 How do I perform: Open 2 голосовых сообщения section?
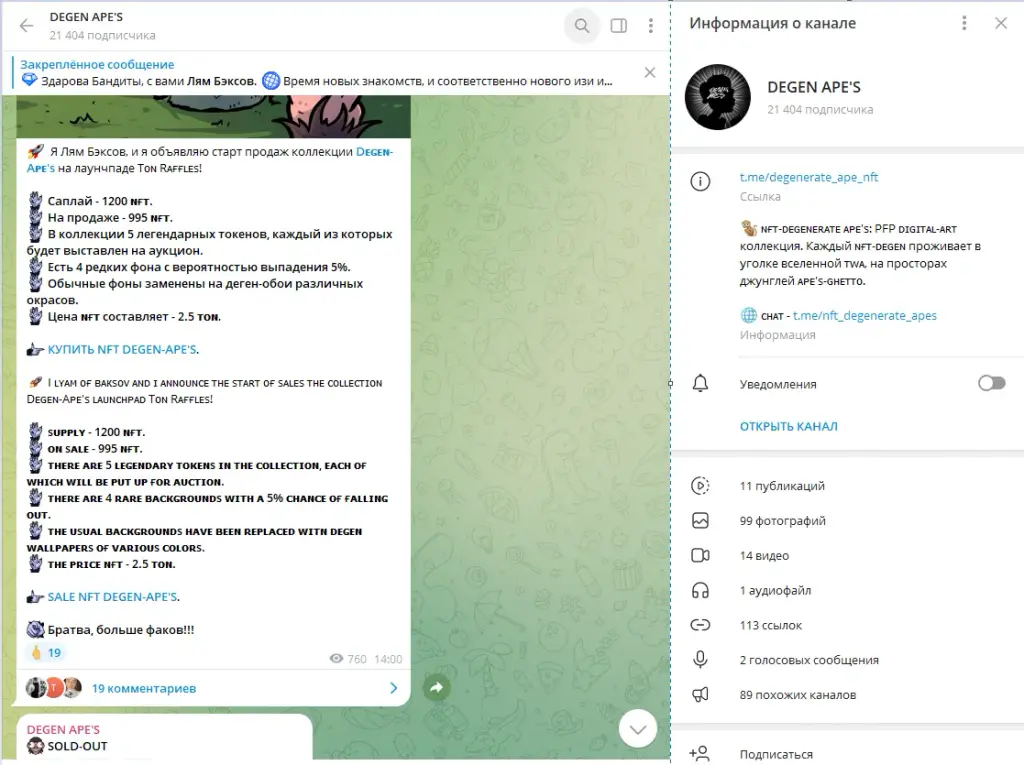(x=848, y=660)
